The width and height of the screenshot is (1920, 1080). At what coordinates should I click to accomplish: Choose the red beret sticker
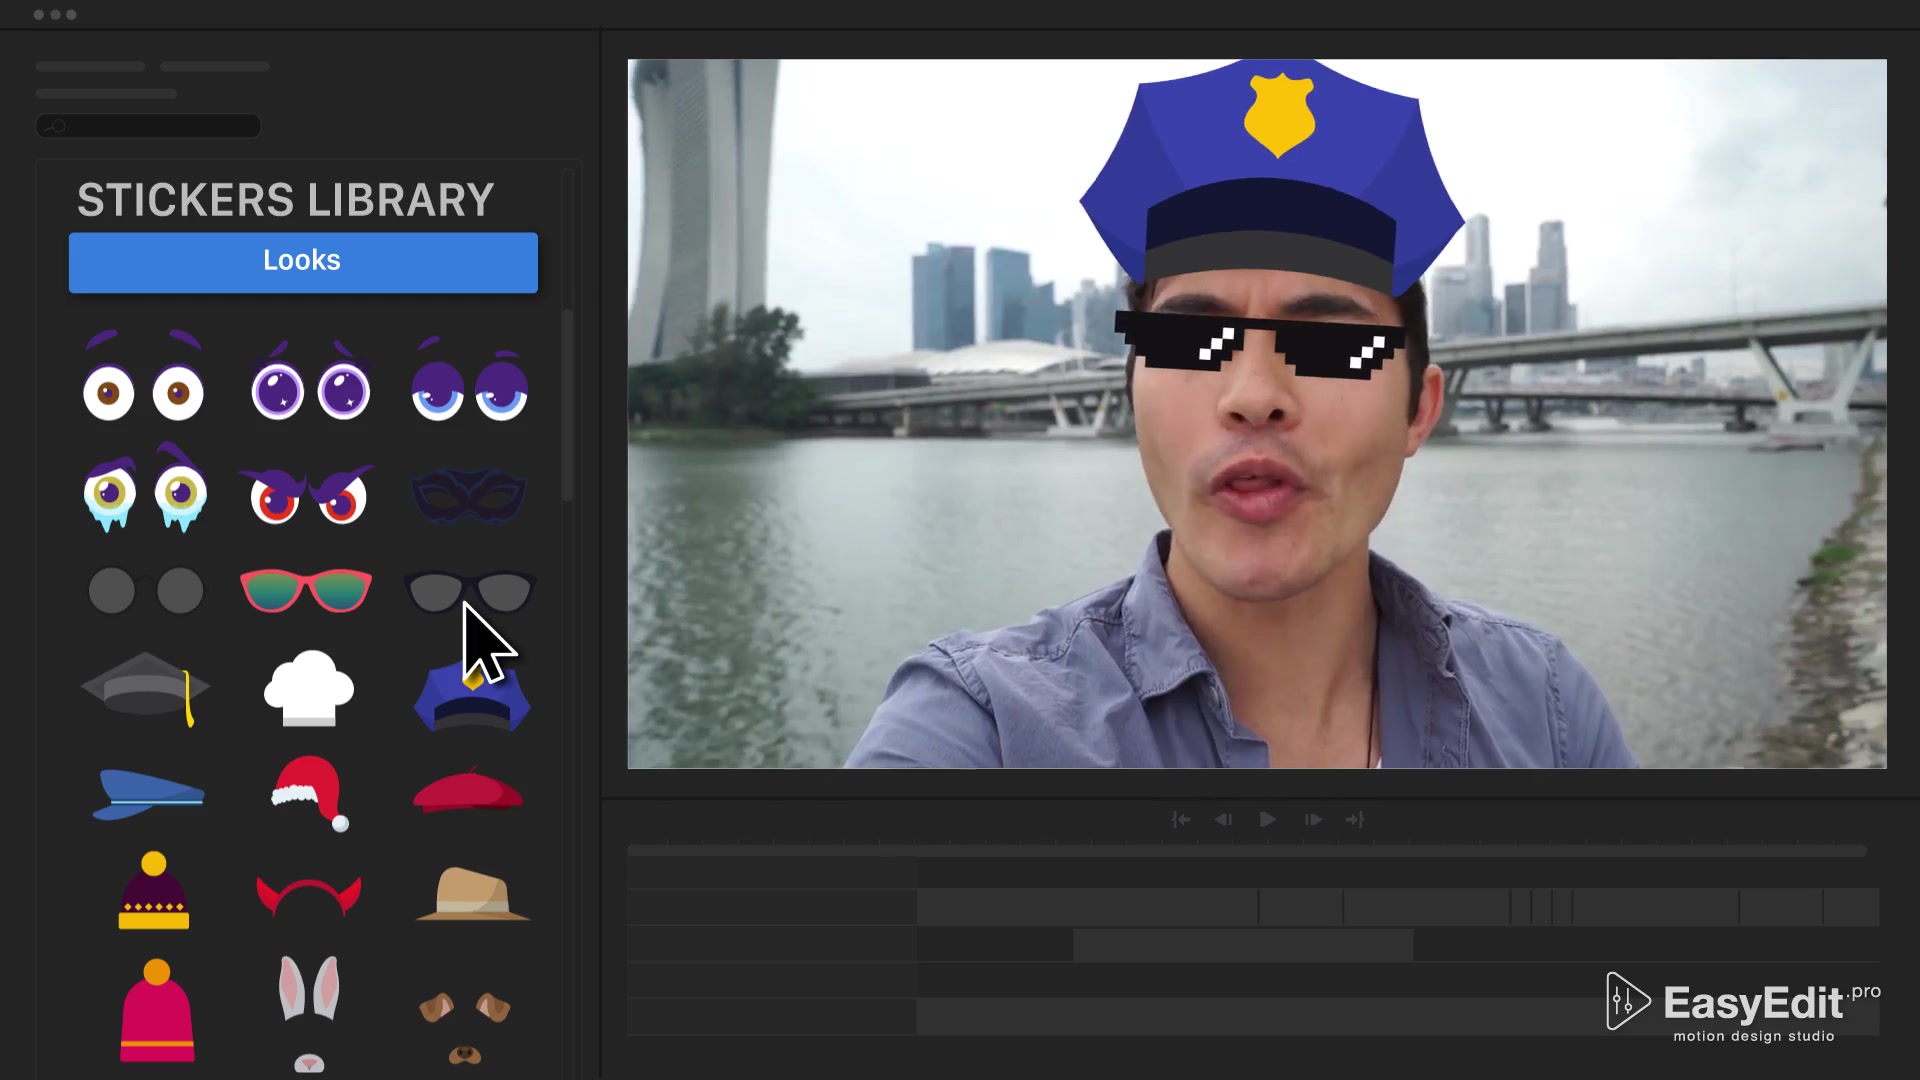click(x=468, y=790)
